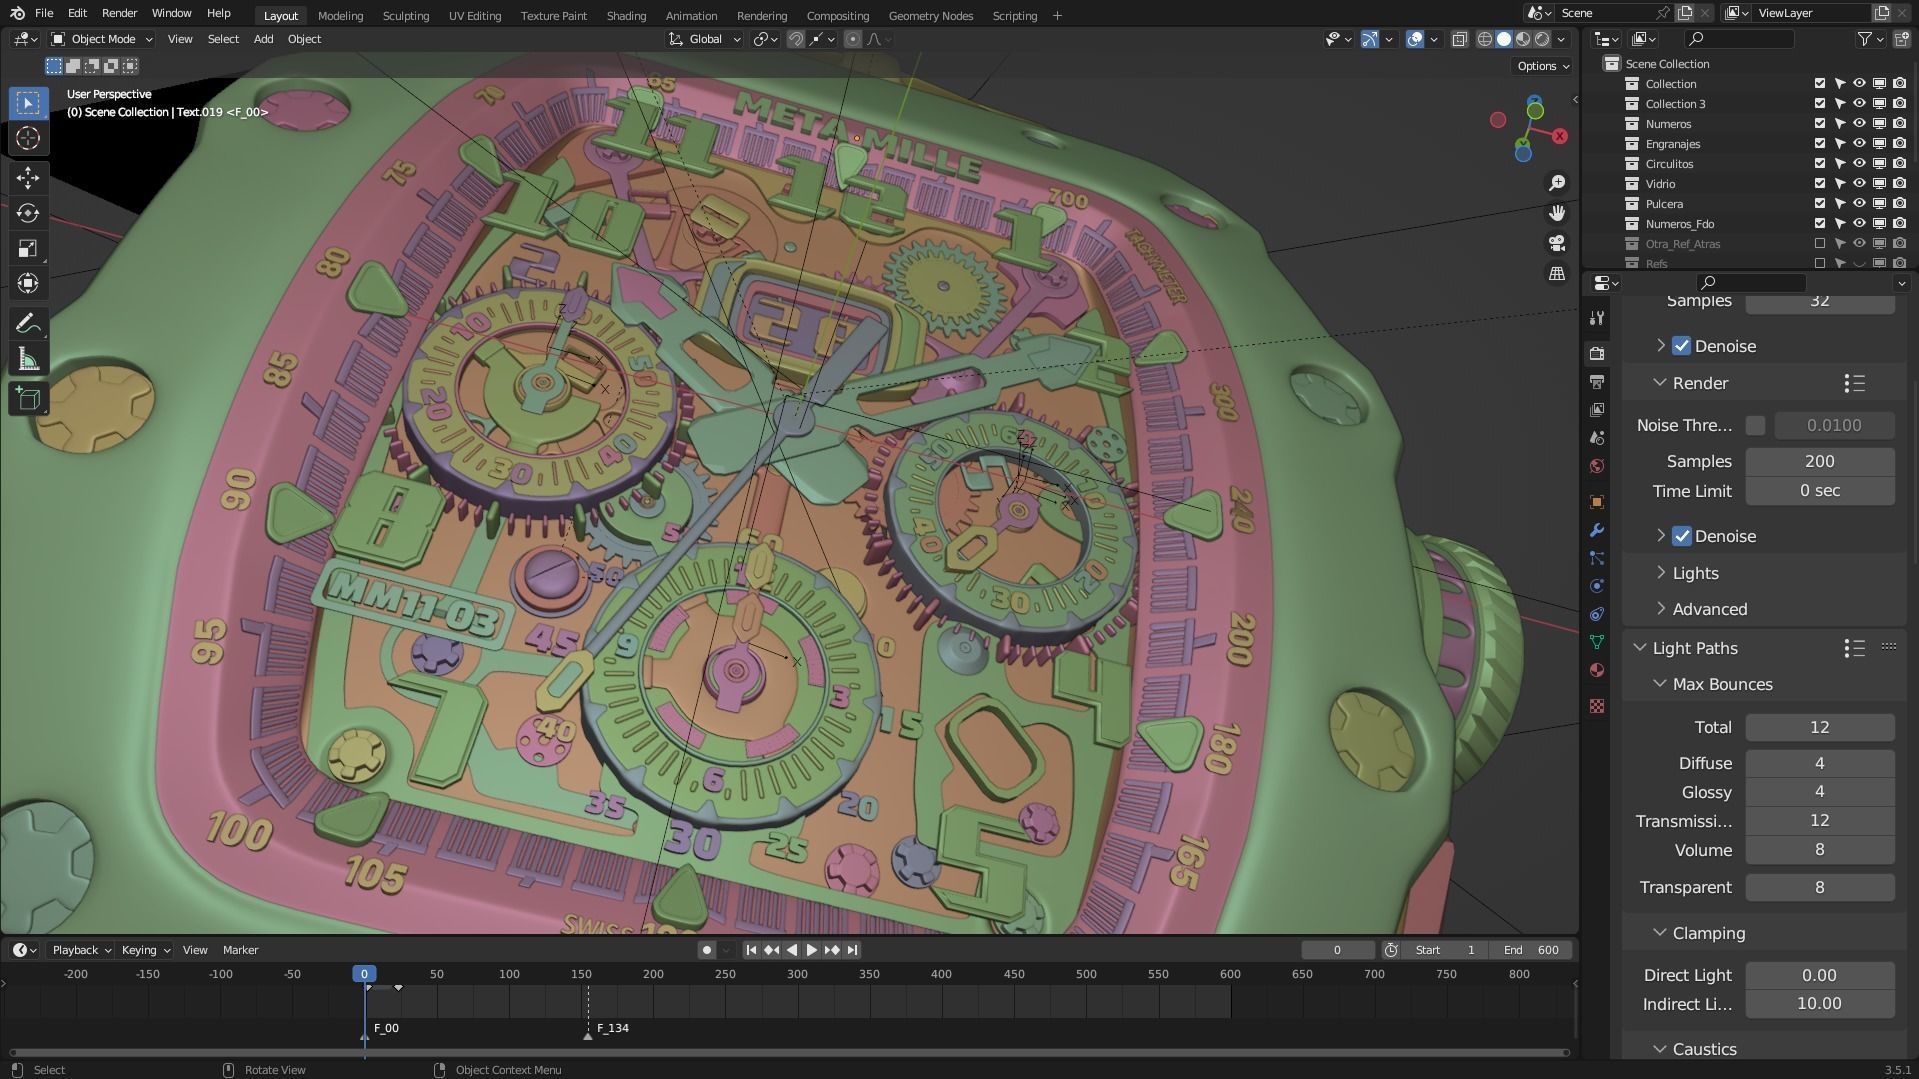Collapse the Caustics subpanel
This screenshot has height=1079, width=1919.
[x=1703, y=1049]
